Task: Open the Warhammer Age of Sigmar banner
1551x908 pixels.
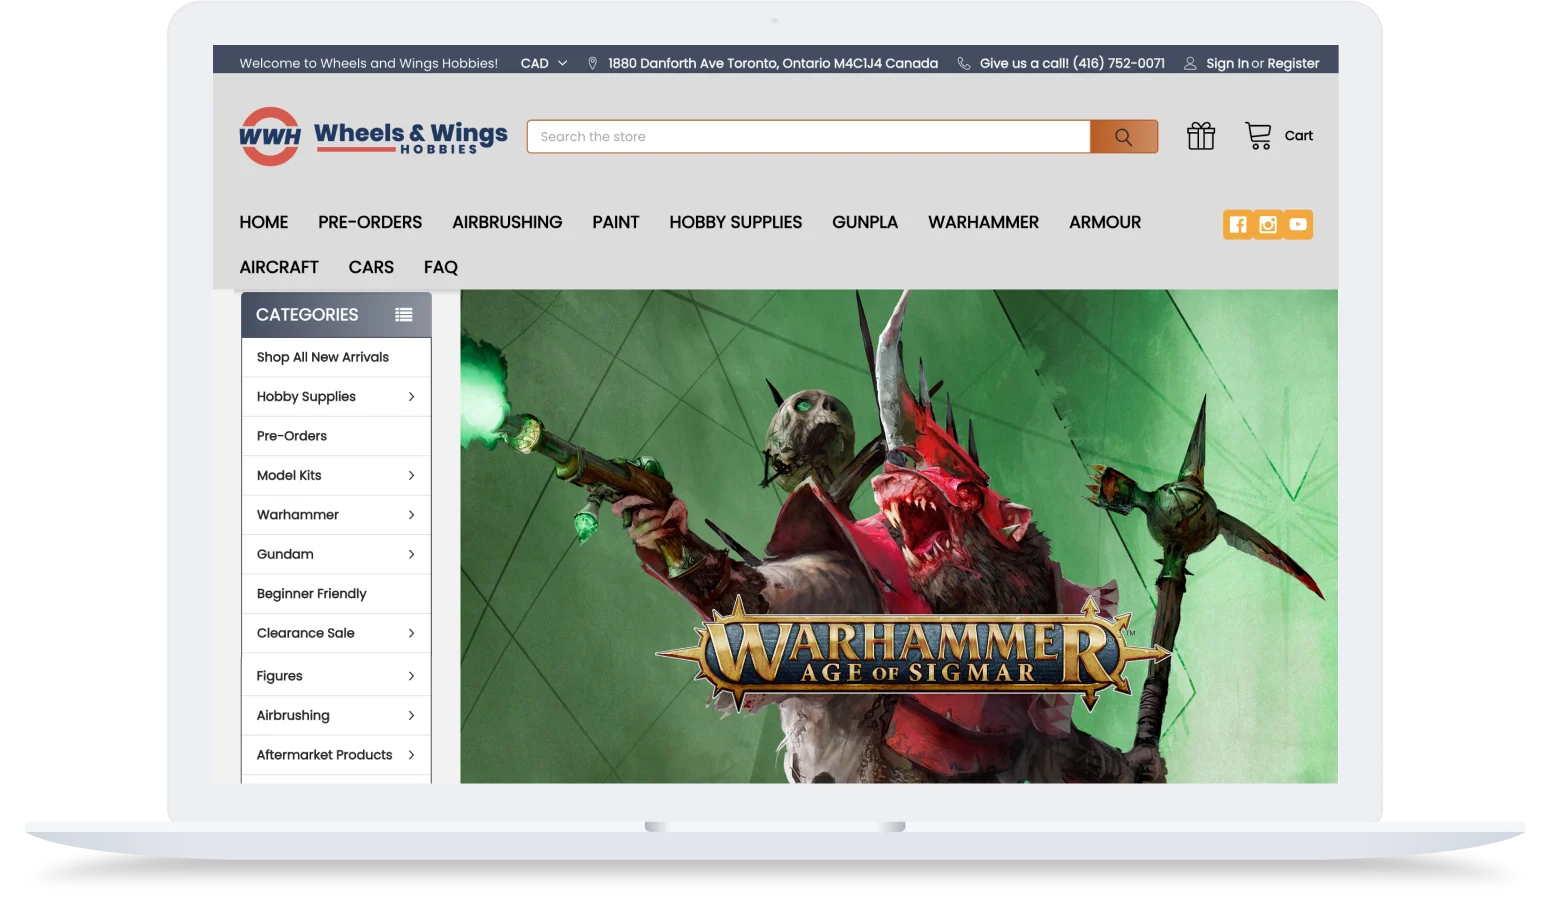Action: point(899,537)
